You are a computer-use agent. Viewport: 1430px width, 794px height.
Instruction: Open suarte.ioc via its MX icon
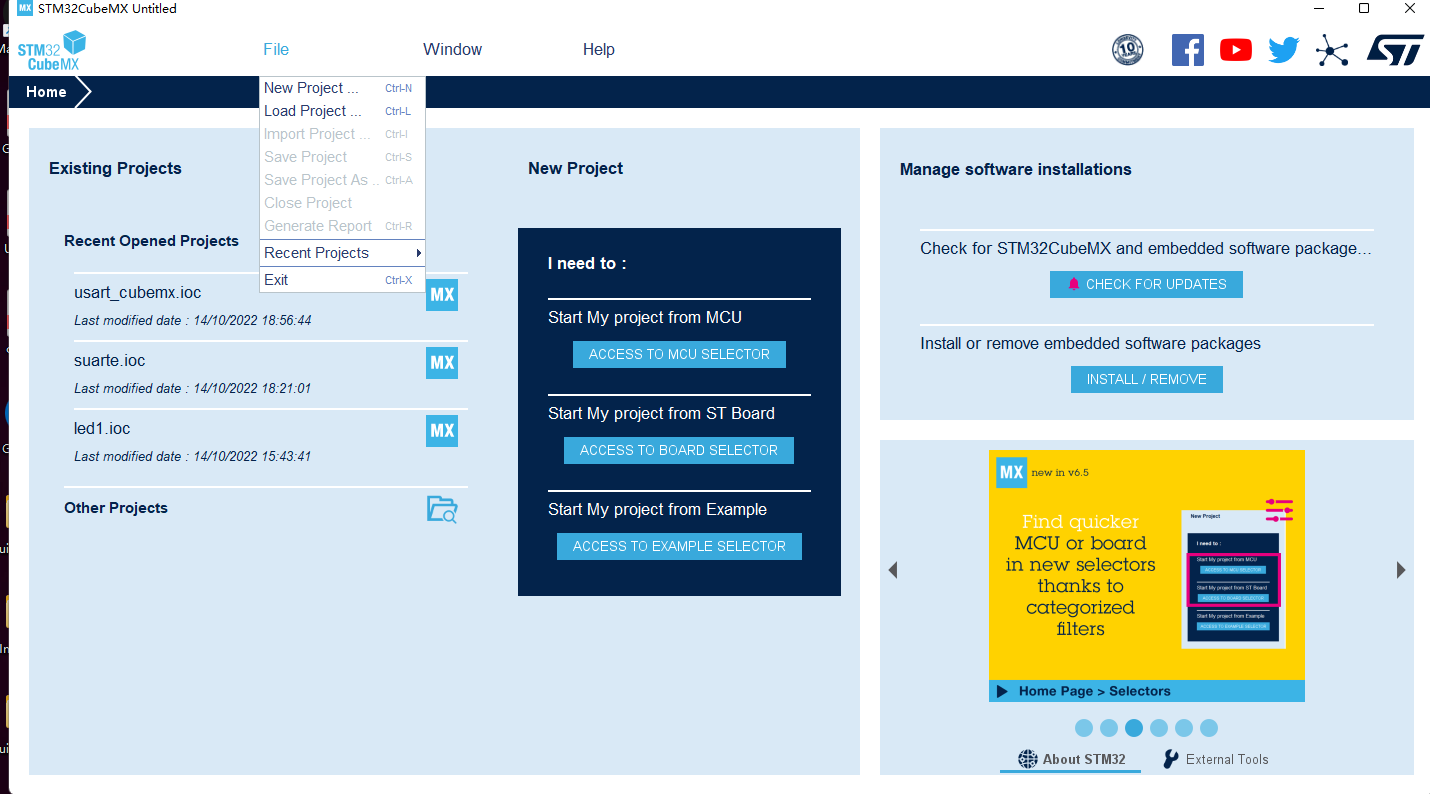[x=442, y=363]
